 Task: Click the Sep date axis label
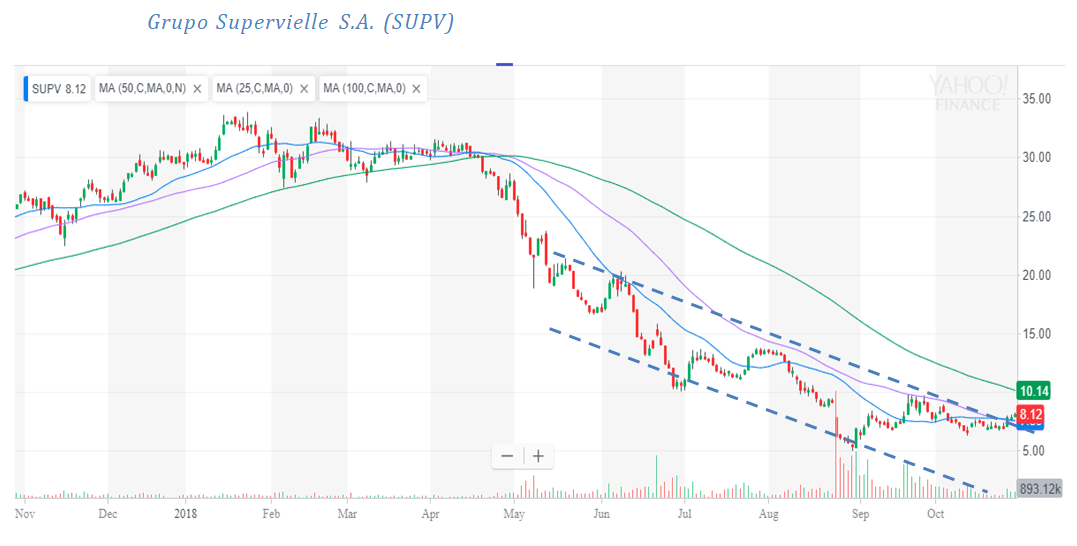(860, 514)
